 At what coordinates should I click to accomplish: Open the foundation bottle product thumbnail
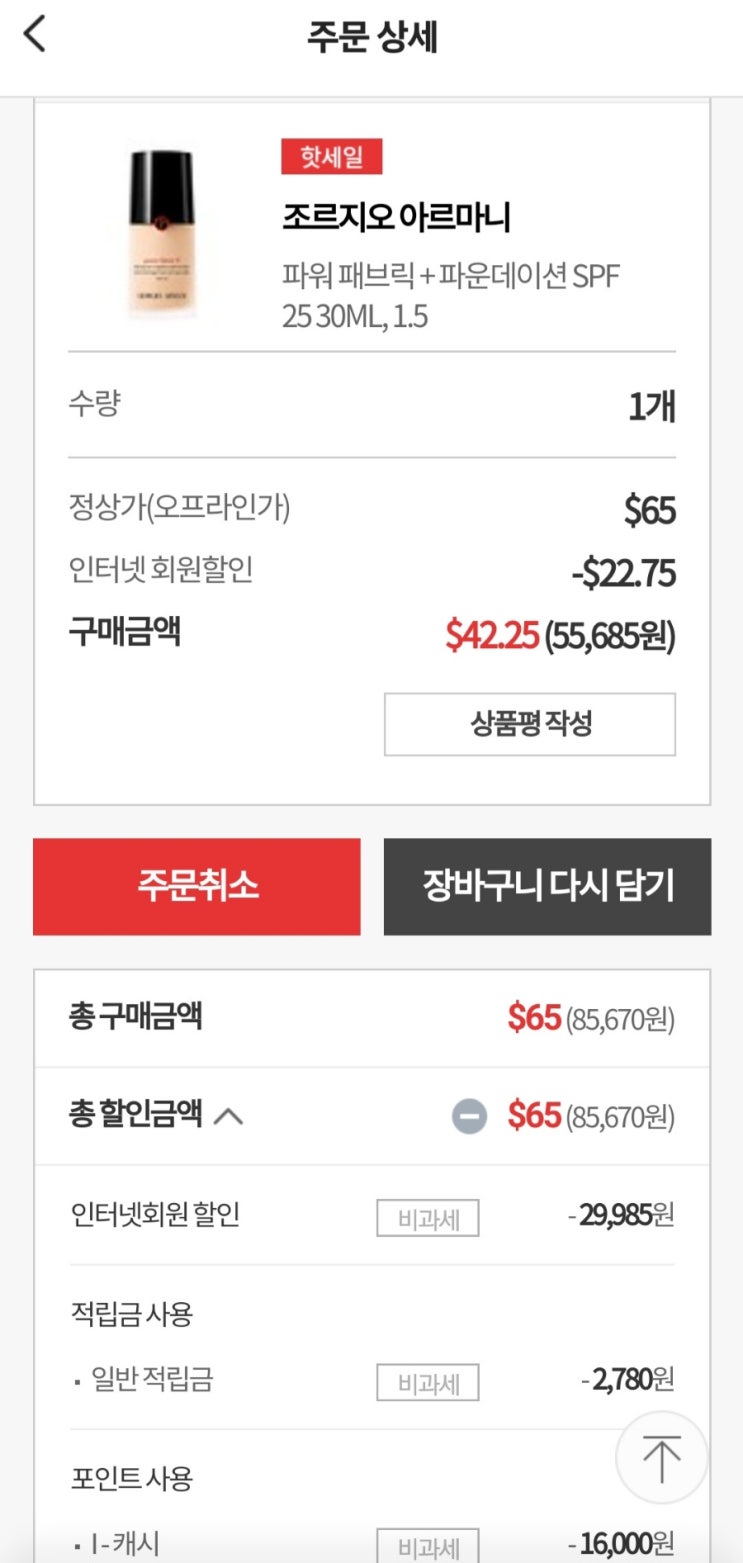(x=161, y=234)
